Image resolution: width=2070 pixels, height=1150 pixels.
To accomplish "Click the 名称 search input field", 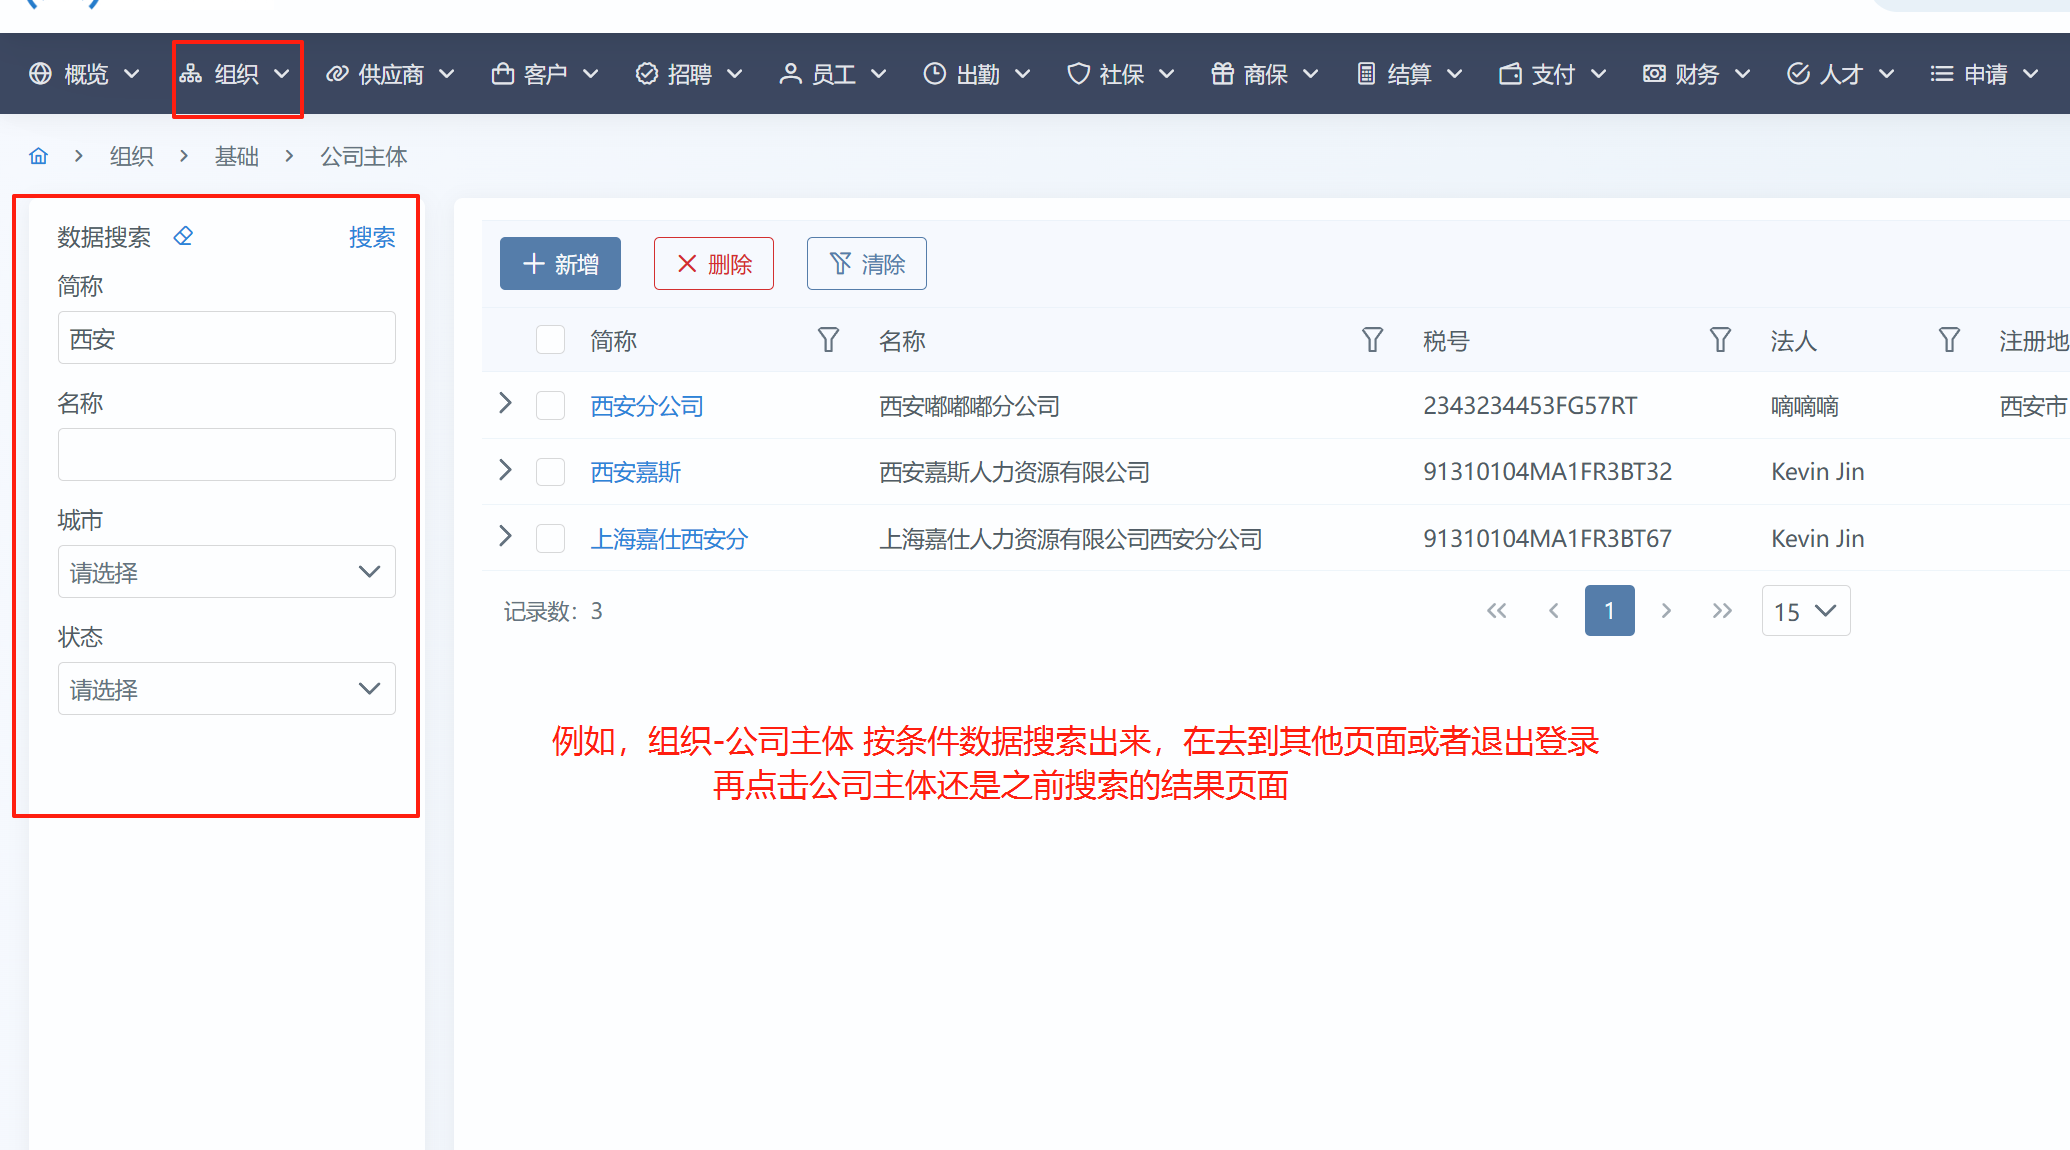I will (226, 455).
